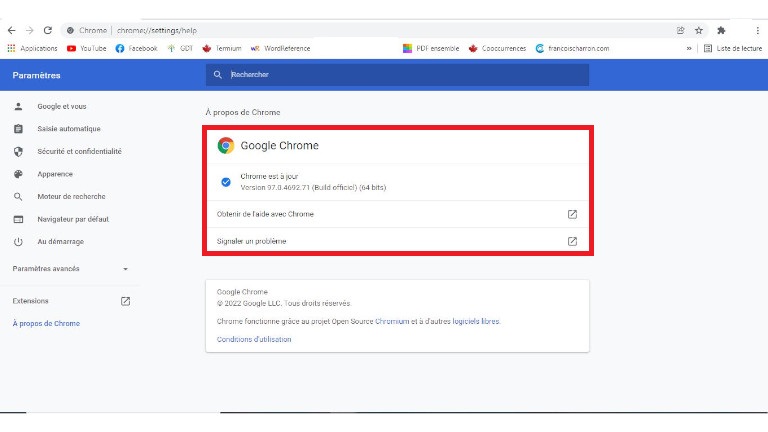The width and height of the screenshot is (768, 432).
Task: Open the Applications grid icon in bookmarks bar
Action: click(11, 48)
